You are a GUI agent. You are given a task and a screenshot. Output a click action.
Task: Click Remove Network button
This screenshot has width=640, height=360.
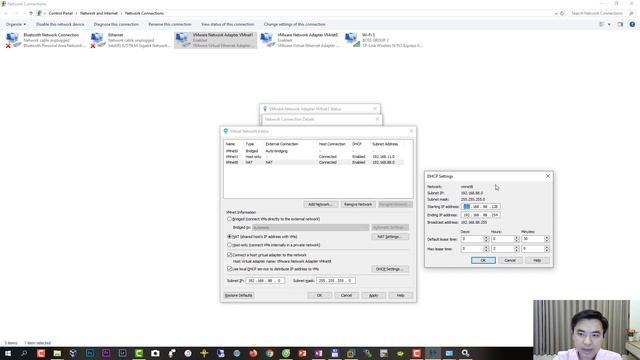358,204
